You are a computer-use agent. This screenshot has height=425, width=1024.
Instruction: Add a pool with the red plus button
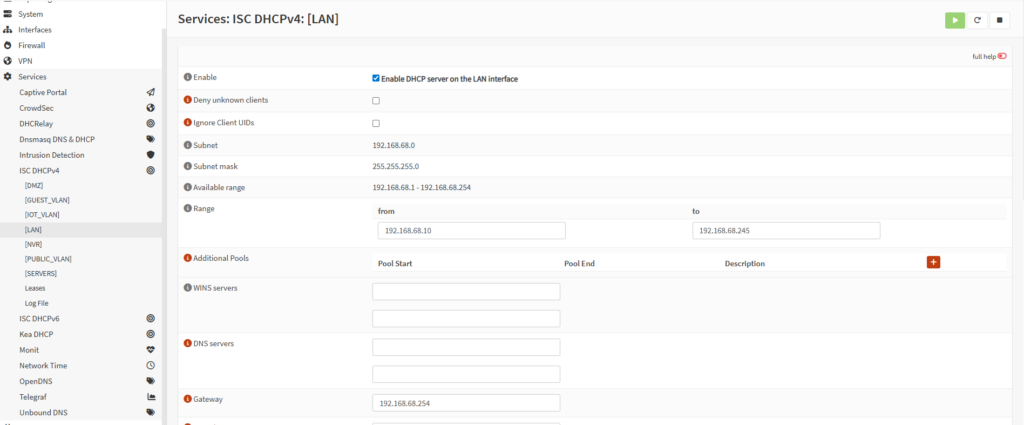(x=933, y=262)
